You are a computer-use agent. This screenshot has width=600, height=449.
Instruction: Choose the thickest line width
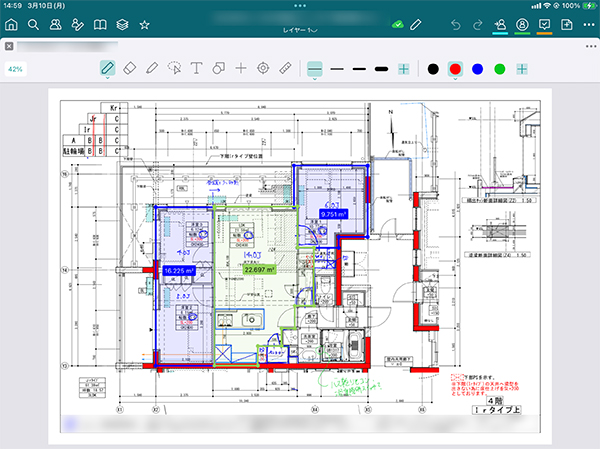tap(381, 69)
